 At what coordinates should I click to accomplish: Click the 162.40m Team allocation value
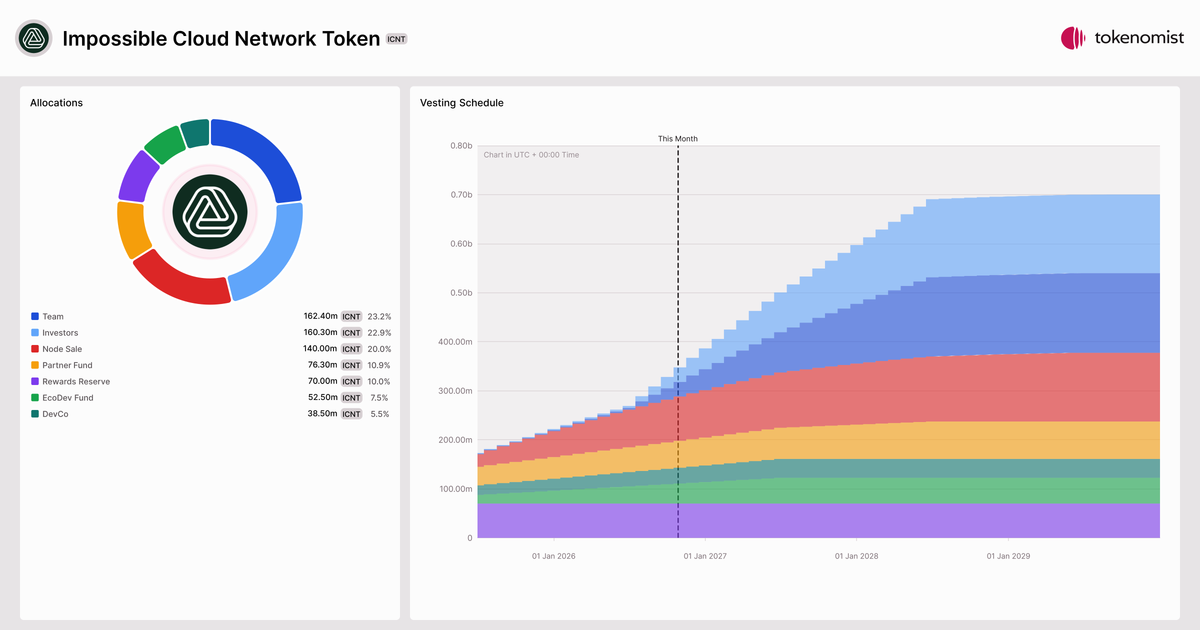(x=320, y=316)
